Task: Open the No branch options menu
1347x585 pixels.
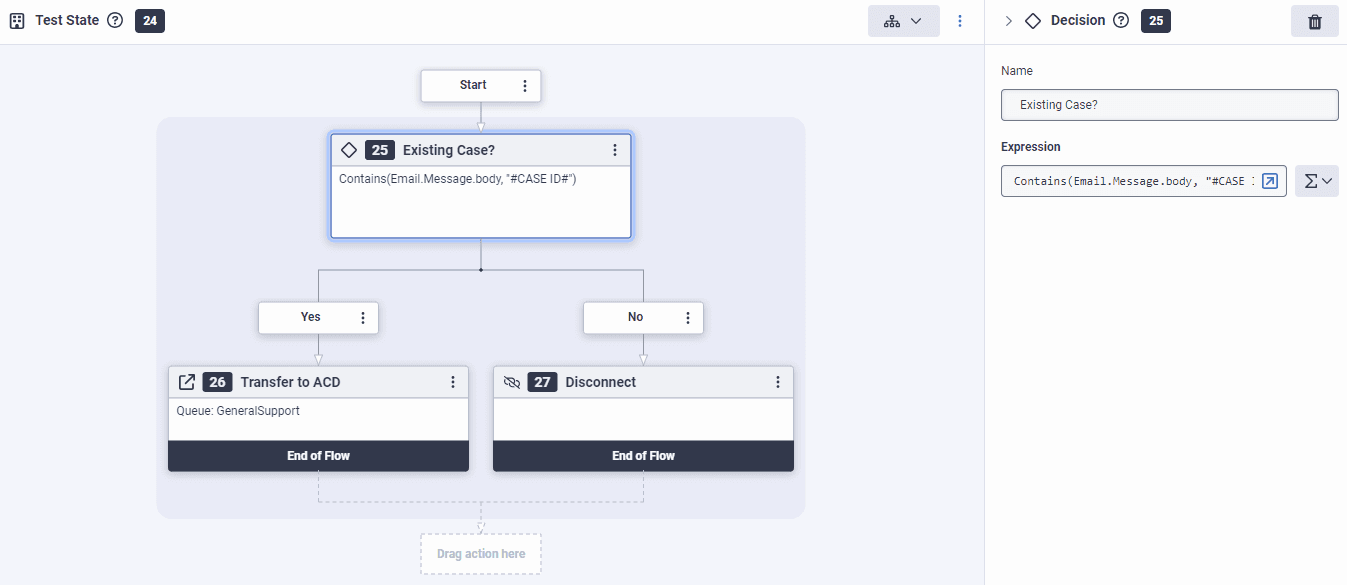Action: (687, 316)
